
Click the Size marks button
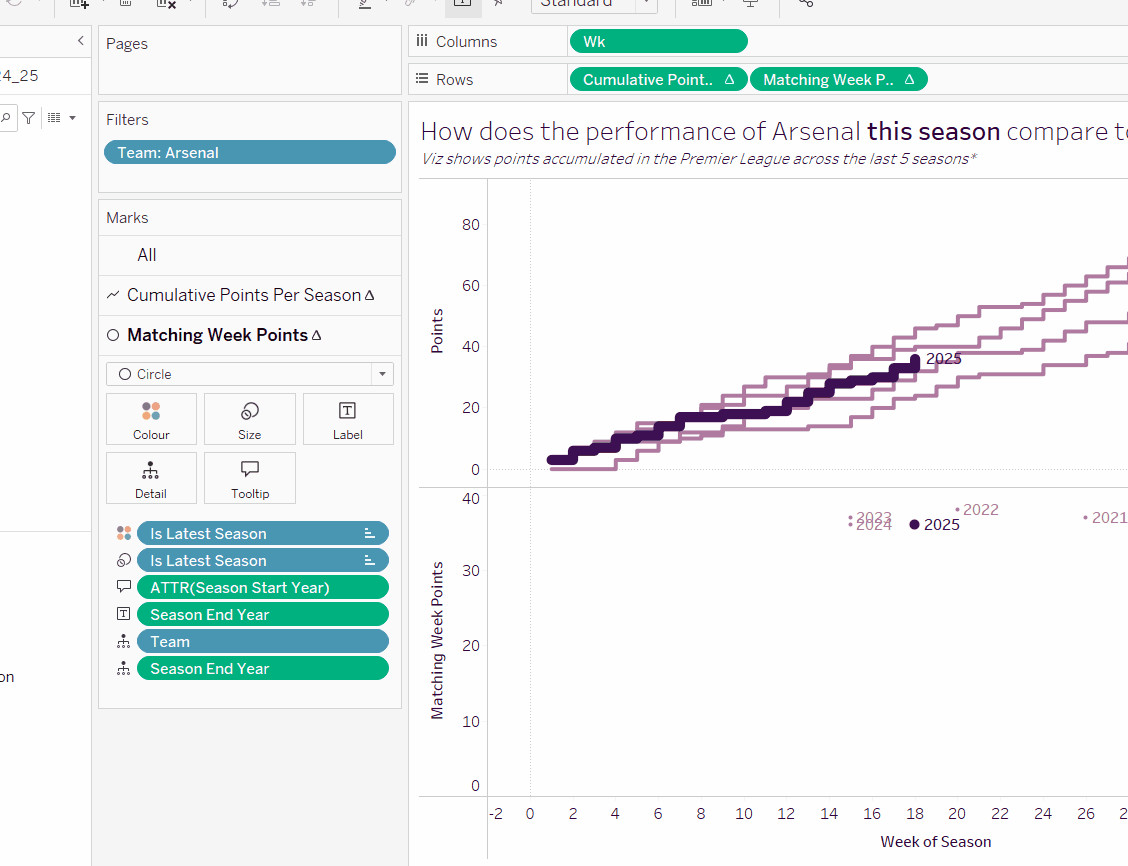[250, 419]
